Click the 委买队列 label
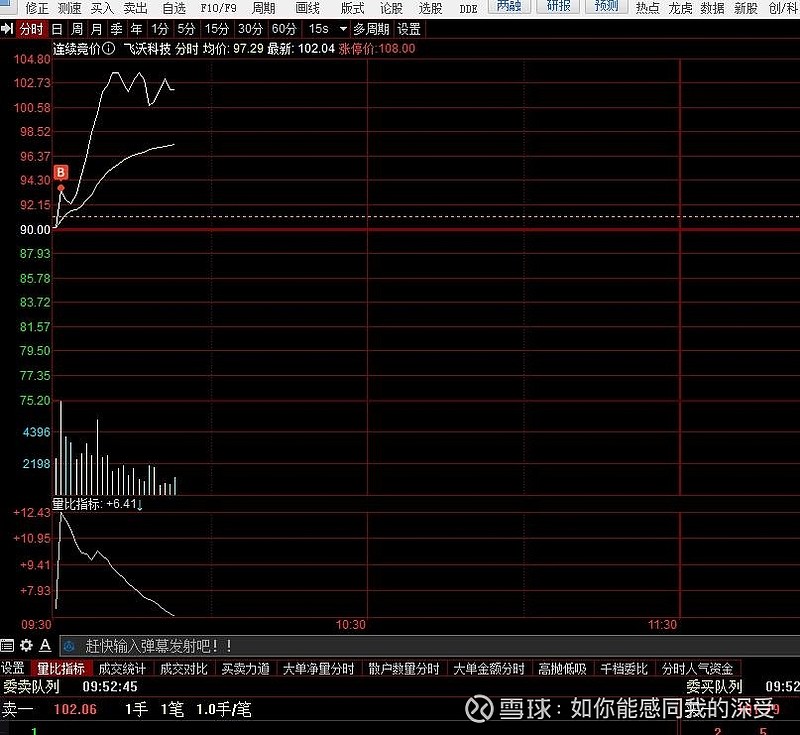 click(x=714, y=687)
